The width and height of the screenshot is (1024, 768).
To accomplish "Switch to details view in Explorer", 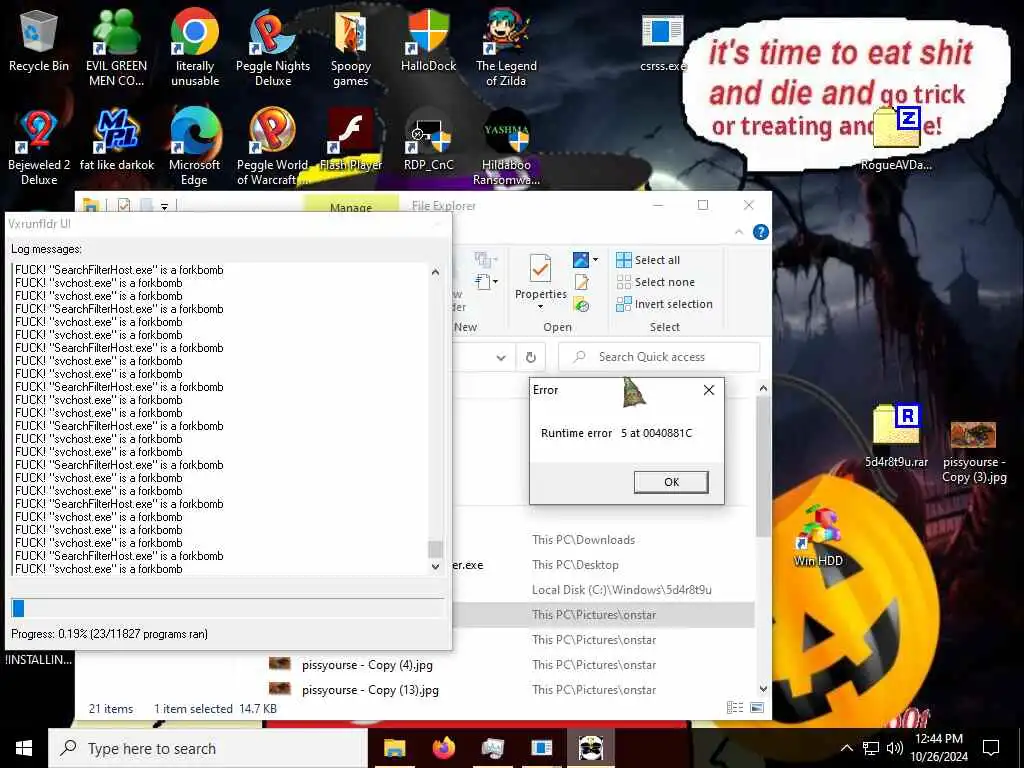I will [735, 708].
